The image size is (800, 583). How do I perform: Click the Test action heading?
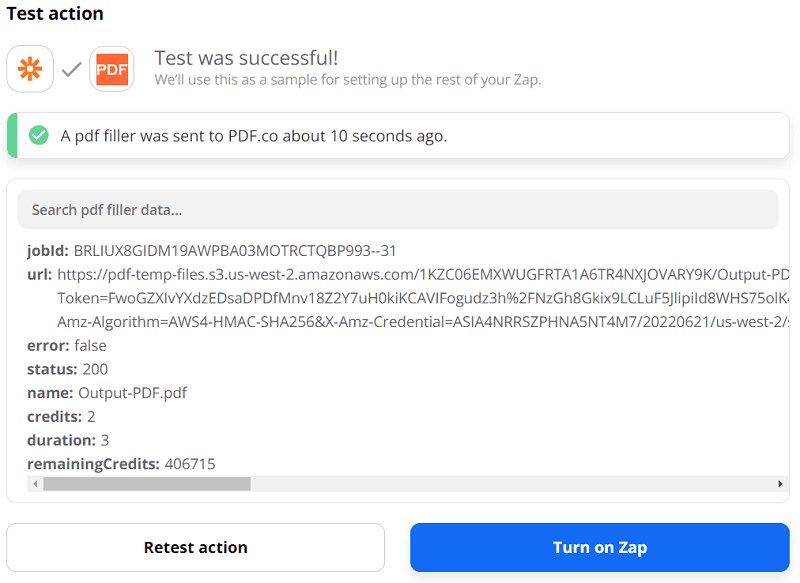click(x=55, y=14)
